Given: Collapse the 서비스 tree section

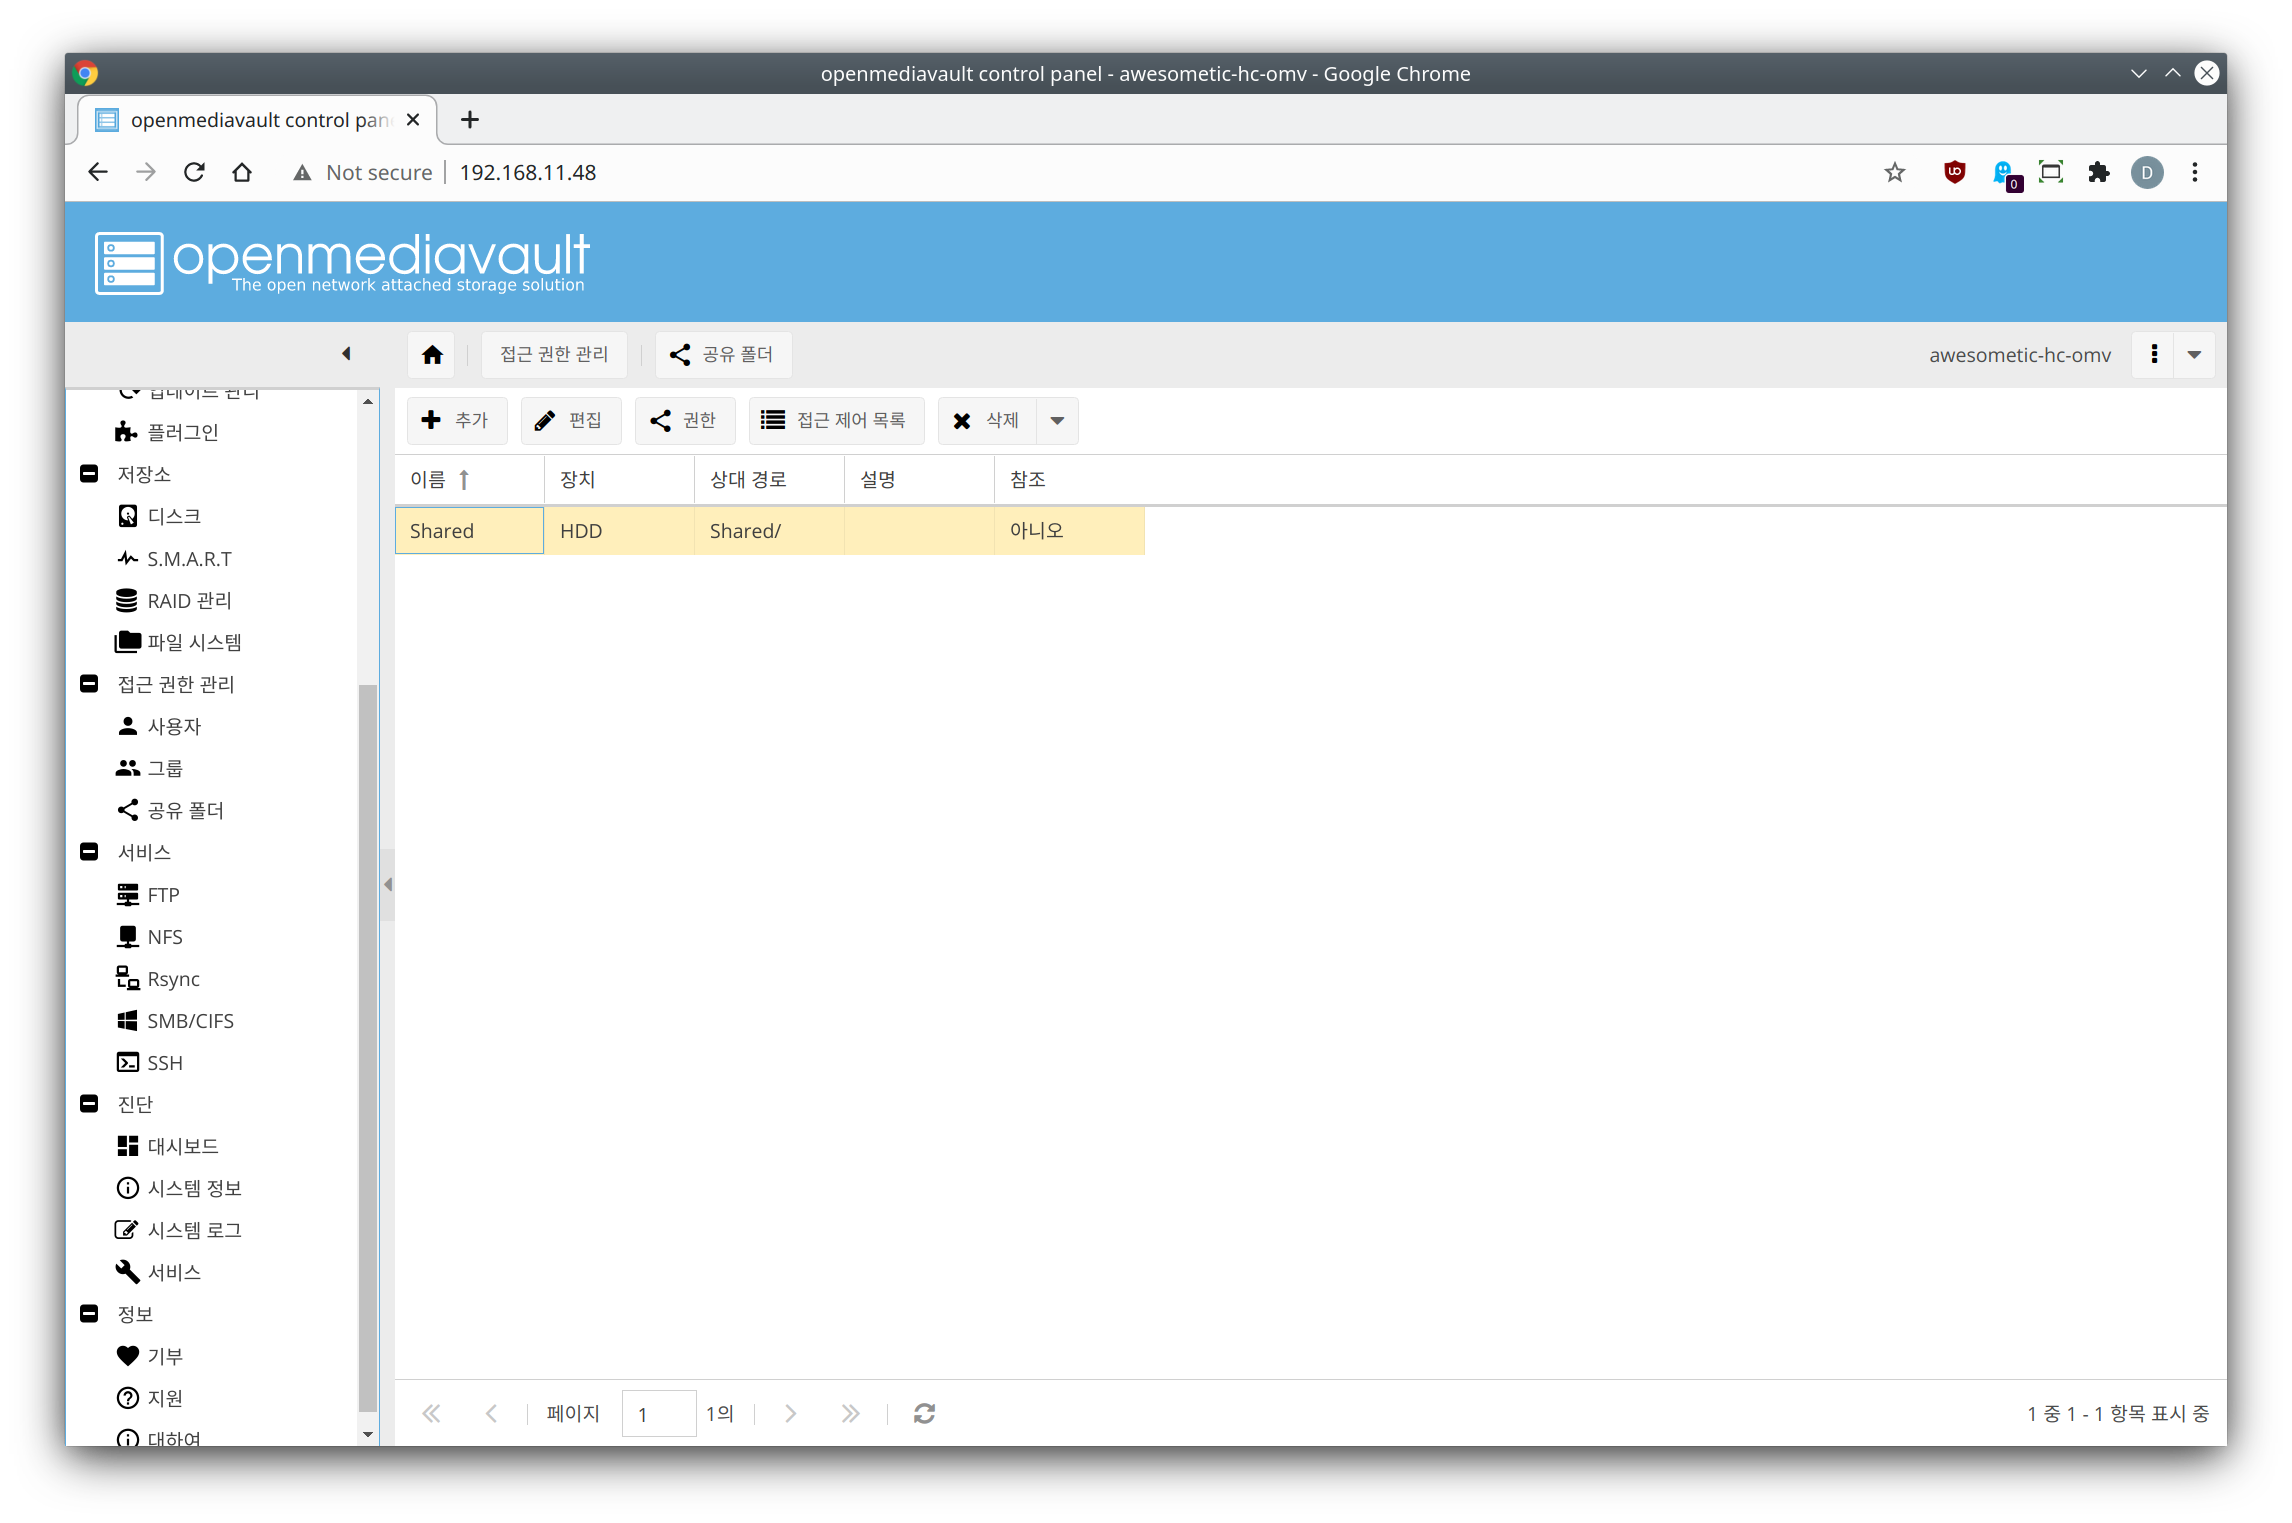Looking at the screenshot, I should point(89,852).
